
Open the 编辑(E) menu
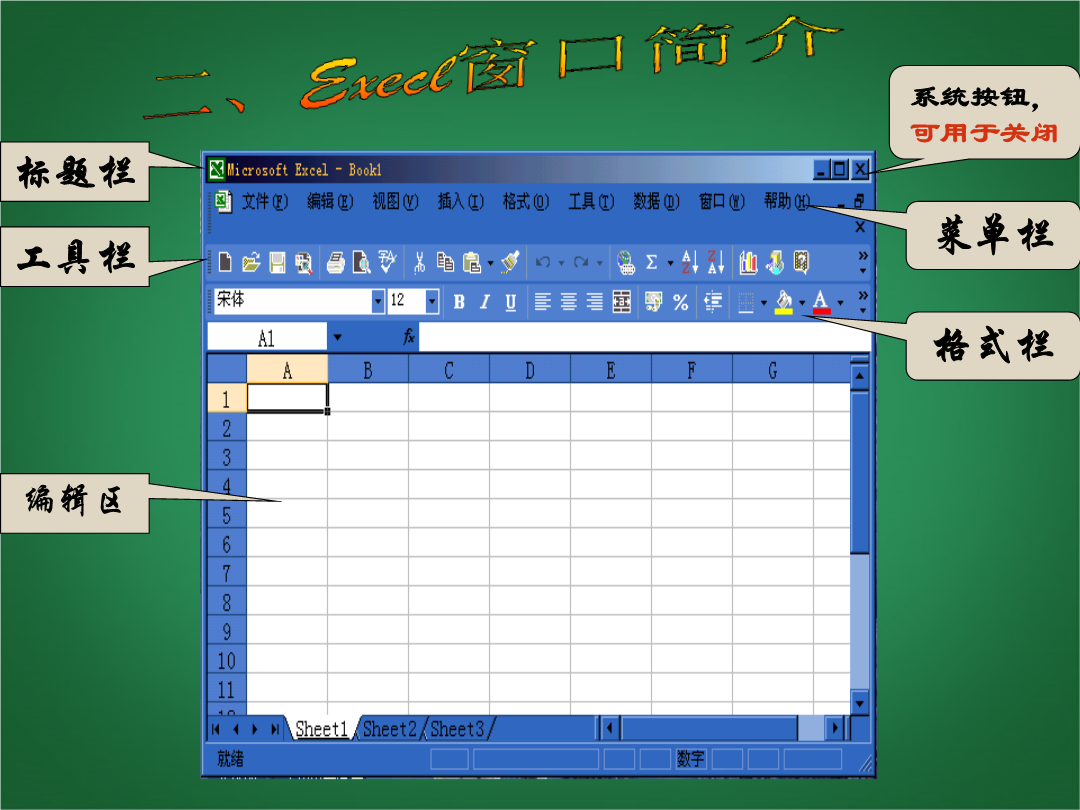point(330,201)
